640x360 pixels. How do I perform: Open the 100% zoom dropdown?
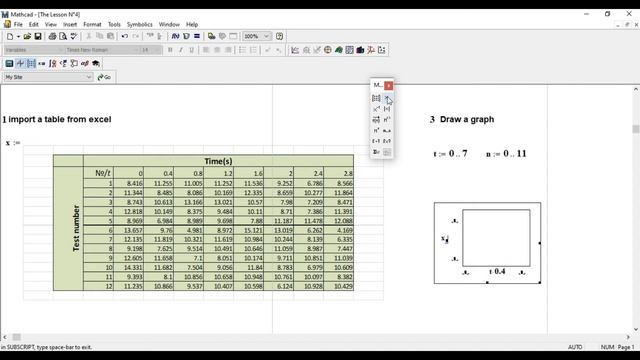point(267,36)
